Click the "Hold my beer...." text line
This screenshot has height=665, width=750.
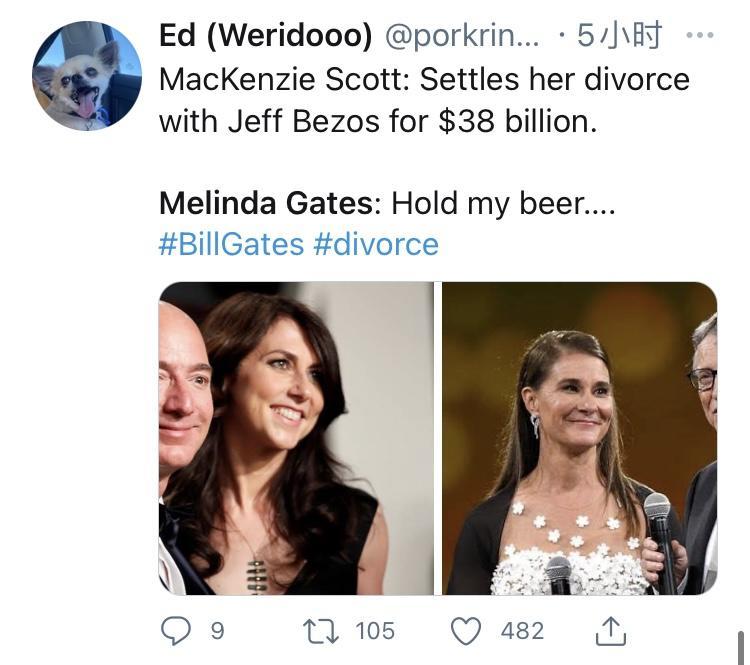click(502, 203)
